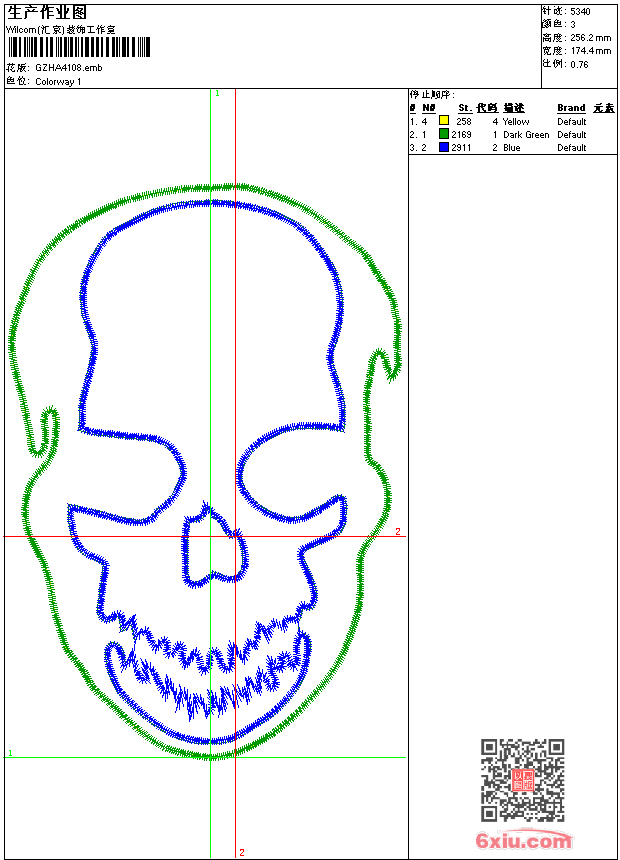Click the green marker 1 at top of vertical line
The height and width of the screenshot is (860, 620).
pos(217,93)
